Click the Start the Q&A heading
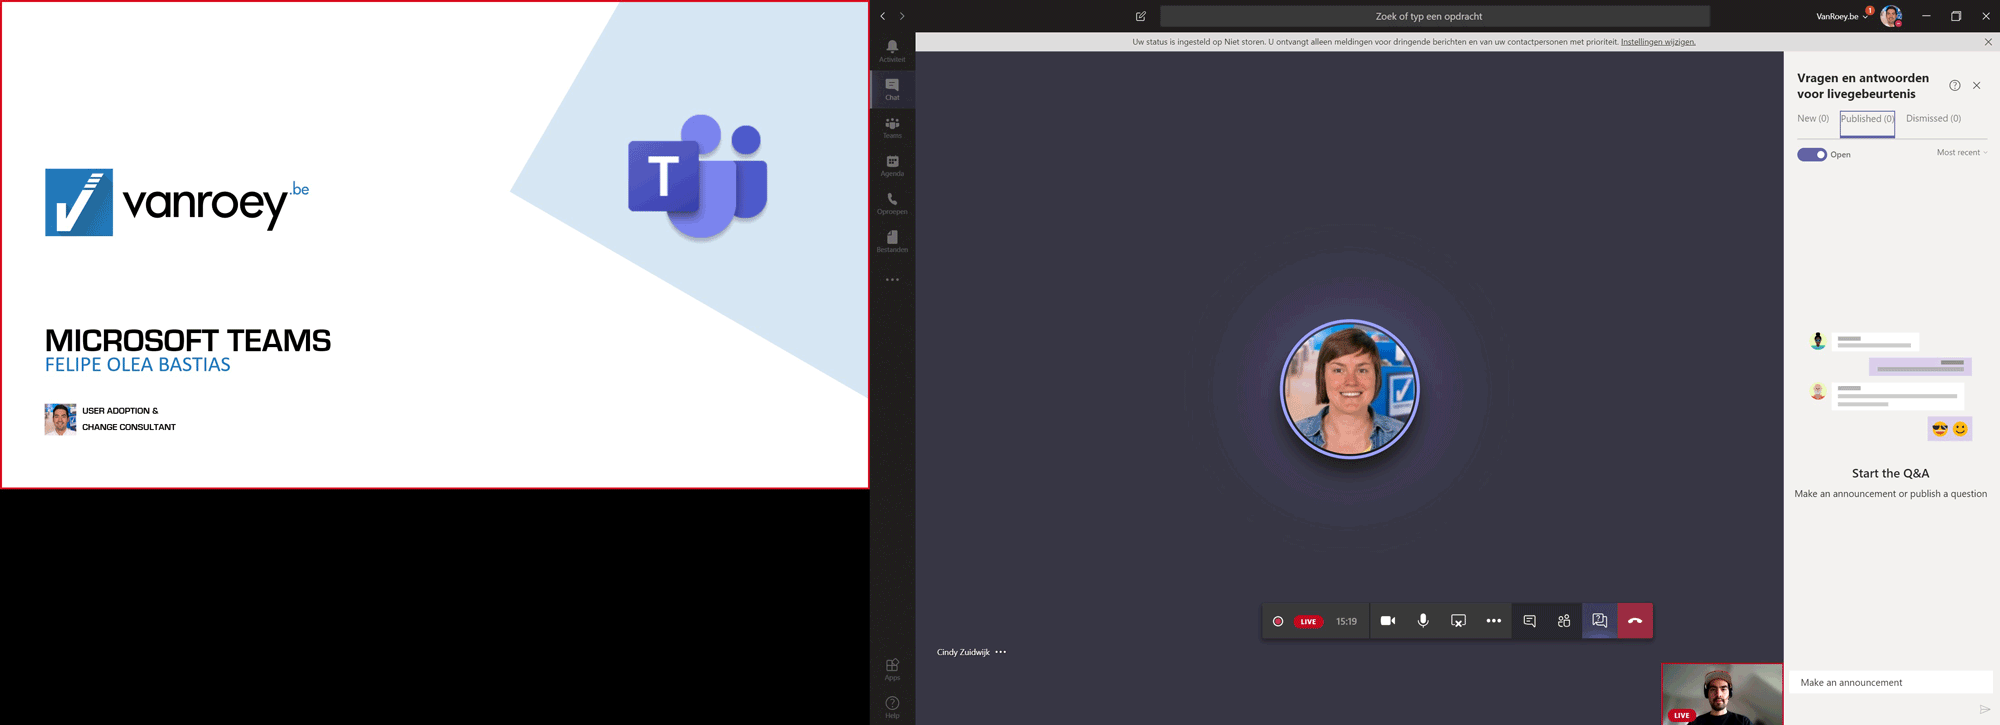This screenshot has width=2000, height=725. point(1890,474)
